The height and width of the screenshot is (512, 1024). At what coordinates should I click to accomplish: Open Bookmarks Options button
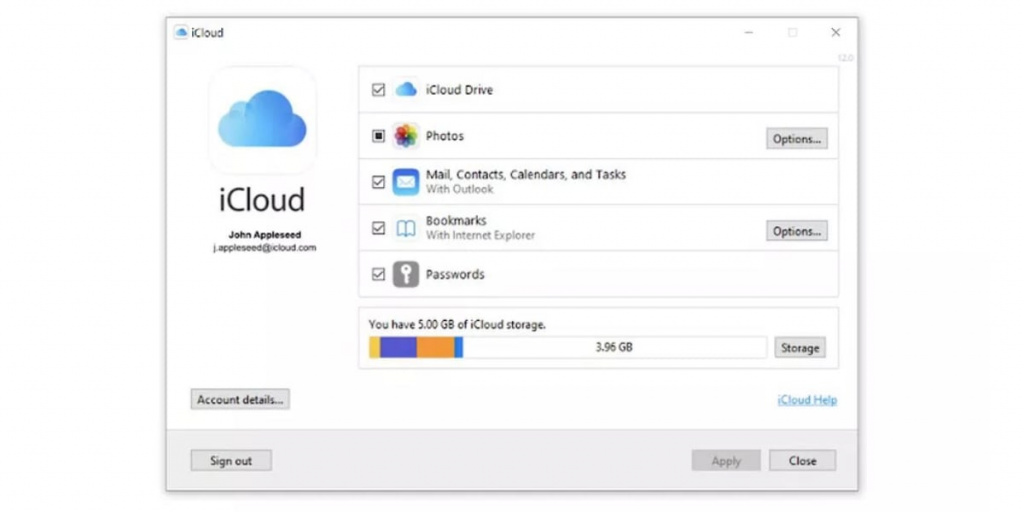coord(797,231)
